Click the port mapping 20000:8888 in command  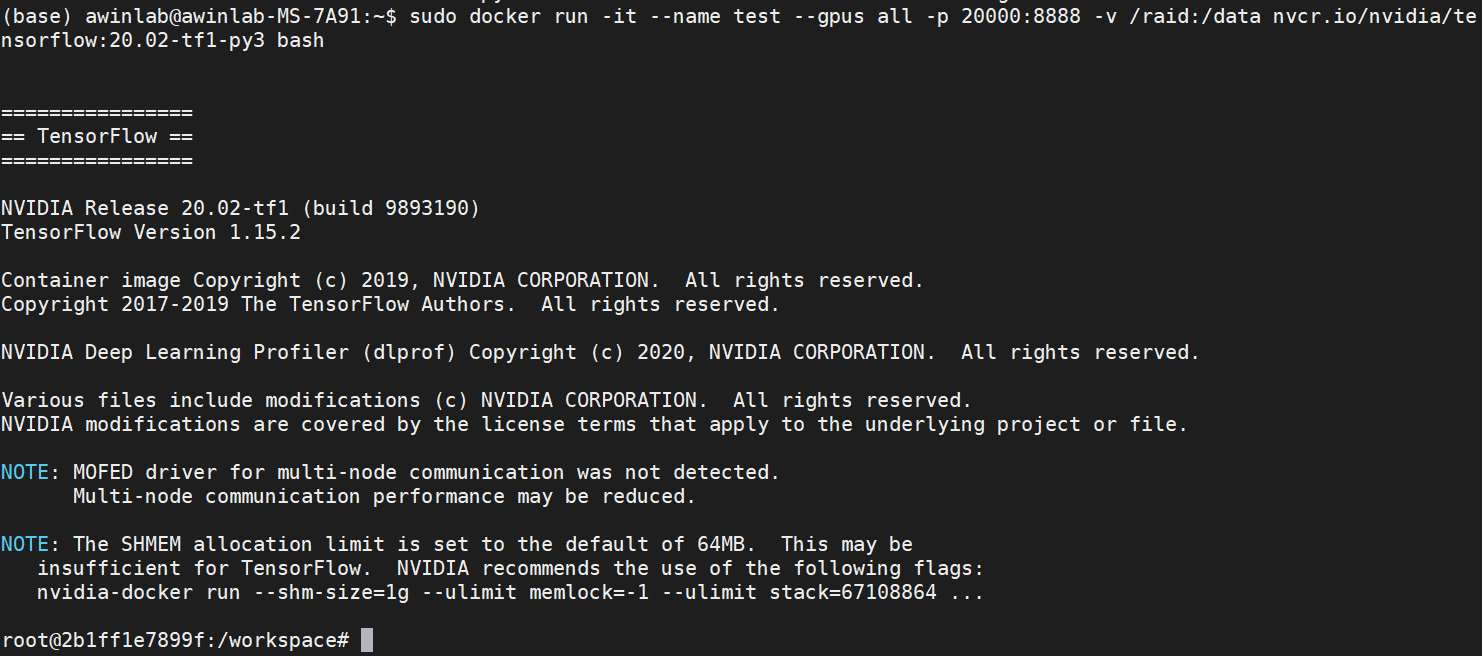coord(1021,17)
